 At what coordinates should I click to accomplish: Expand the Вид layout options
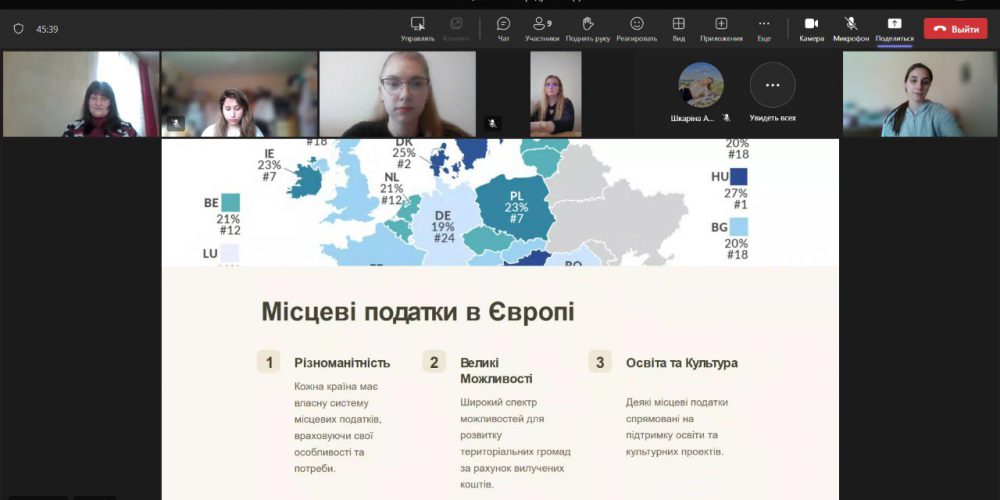point(678,24)
